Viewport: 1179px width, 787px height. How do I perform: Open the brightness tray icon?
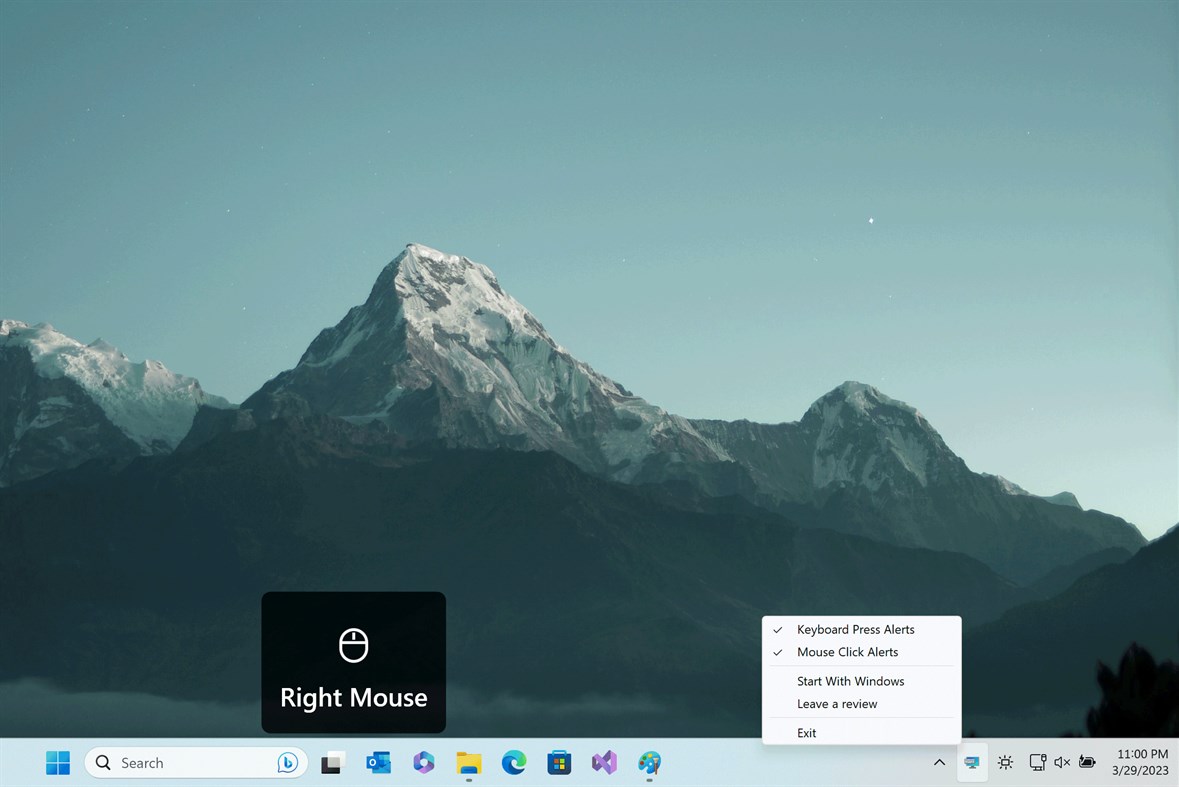(1005, 762)
